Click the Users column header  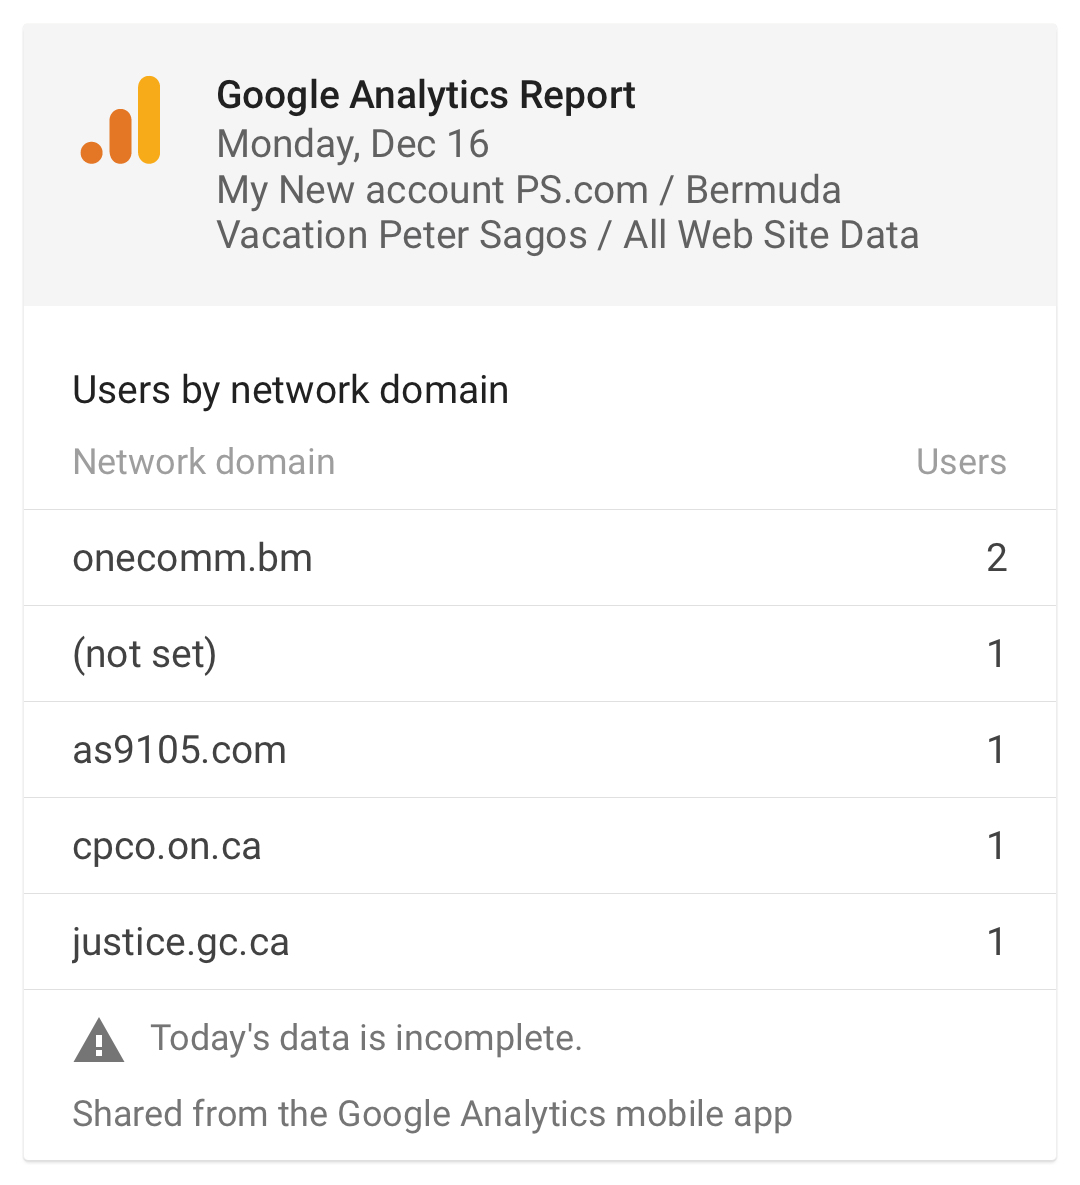[961, 462]
